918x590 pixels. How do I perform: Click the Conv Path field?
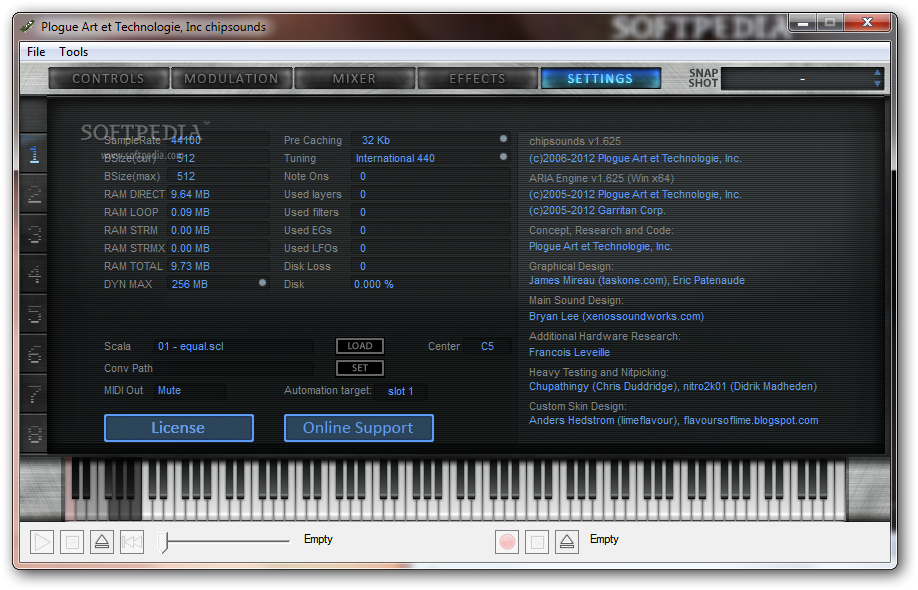tap(233, 368)
